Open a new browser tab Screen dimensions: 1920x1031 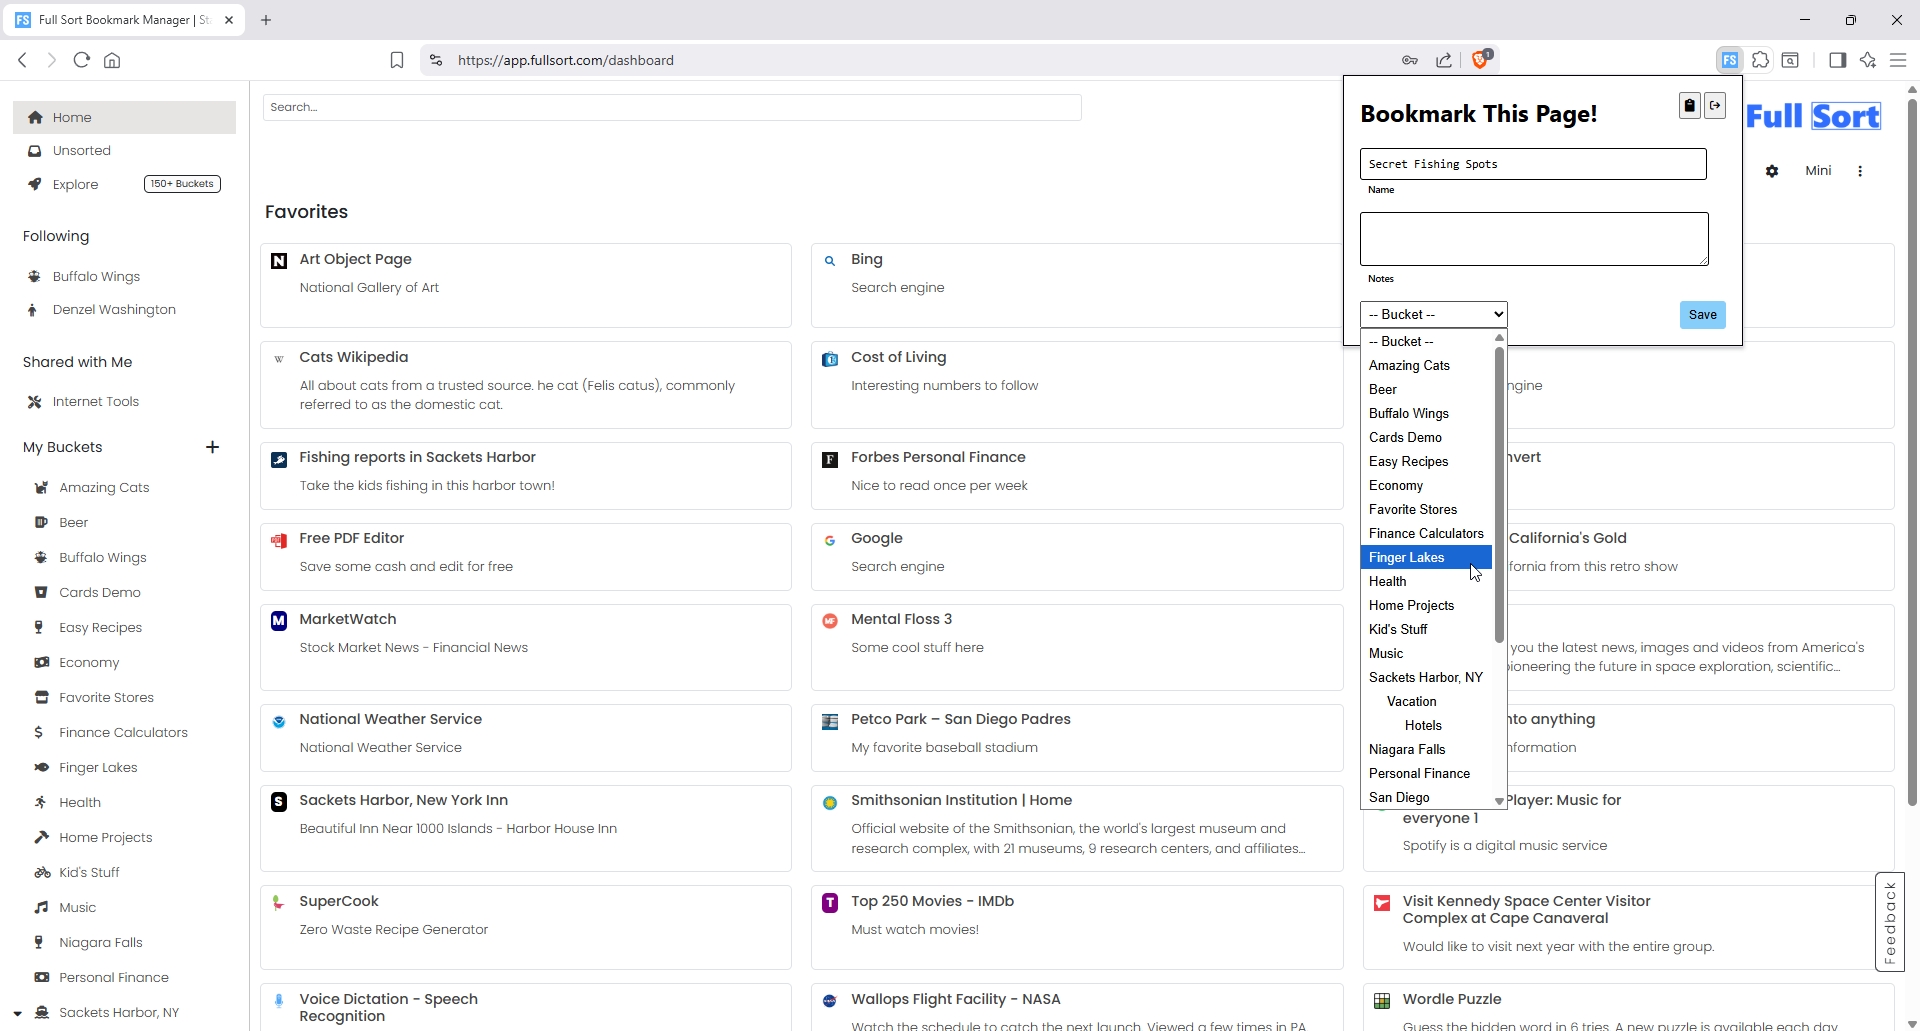click(x=266, y=20)
